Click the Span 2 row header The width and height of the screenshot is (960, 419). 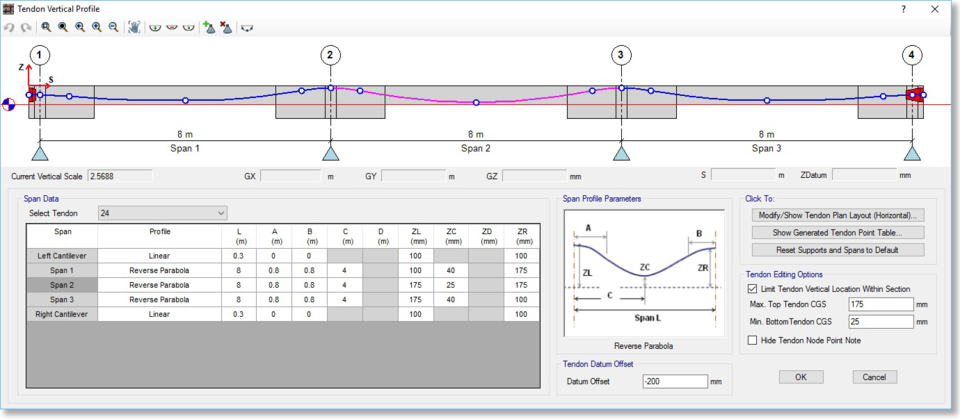pos(61,285)
